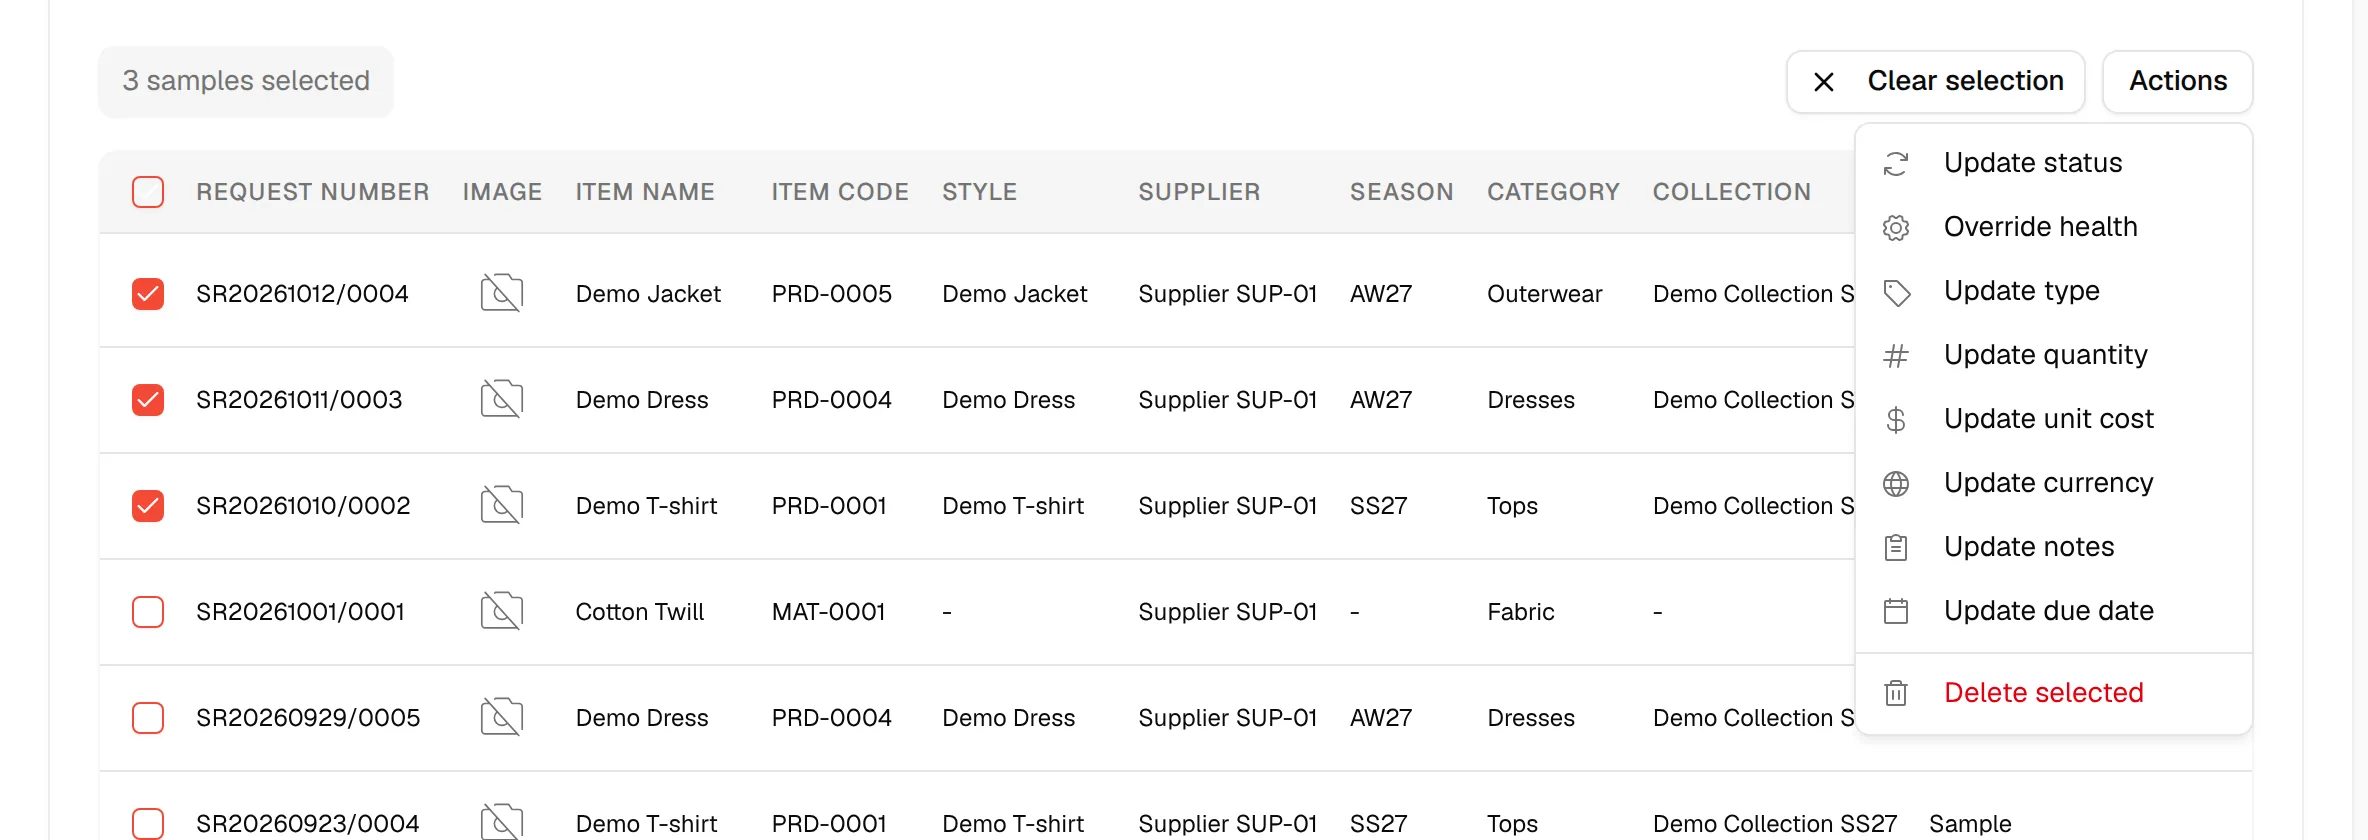Check the SR20260923/0004 row checkbox

[148, 824]
